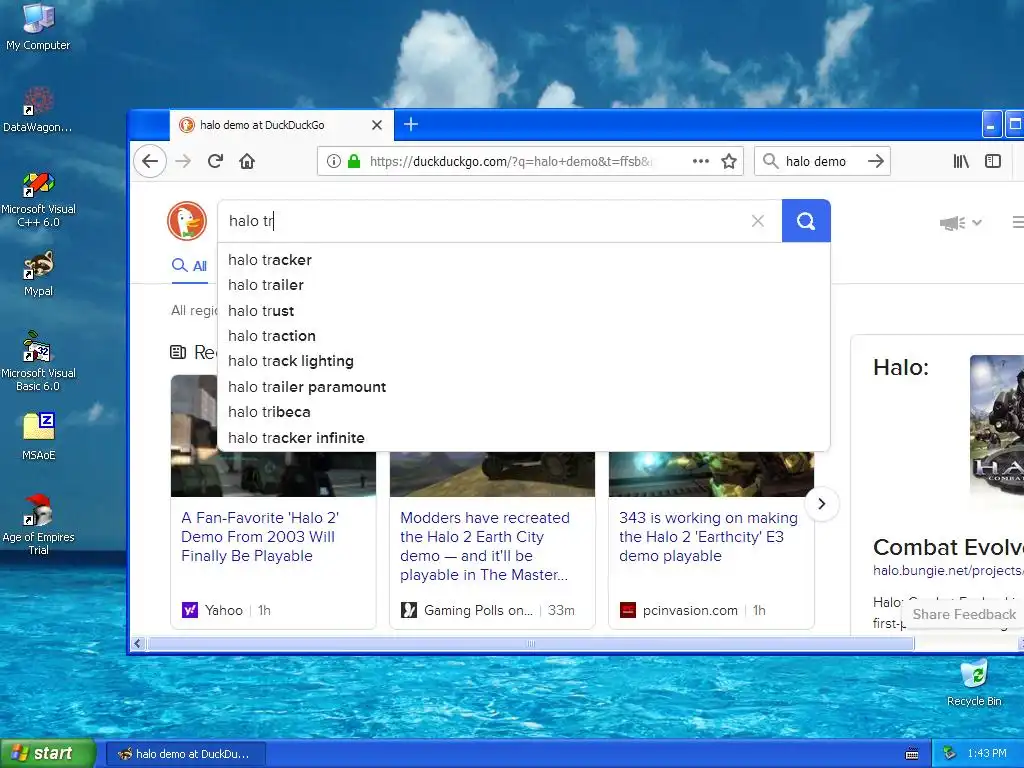Viewport: 1024px width, 768px height.
Task: Launch Age of Empires Trial shortcut
Action: point(38,524)
